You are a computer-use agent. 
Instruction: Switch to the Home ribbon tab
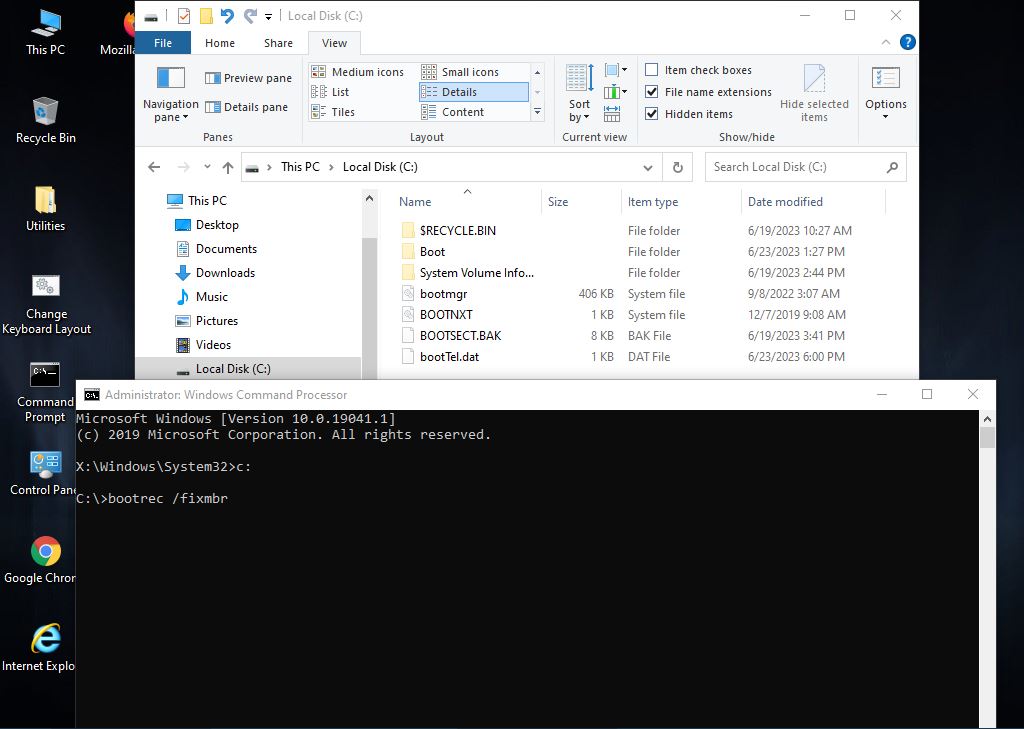coord(220,43)
